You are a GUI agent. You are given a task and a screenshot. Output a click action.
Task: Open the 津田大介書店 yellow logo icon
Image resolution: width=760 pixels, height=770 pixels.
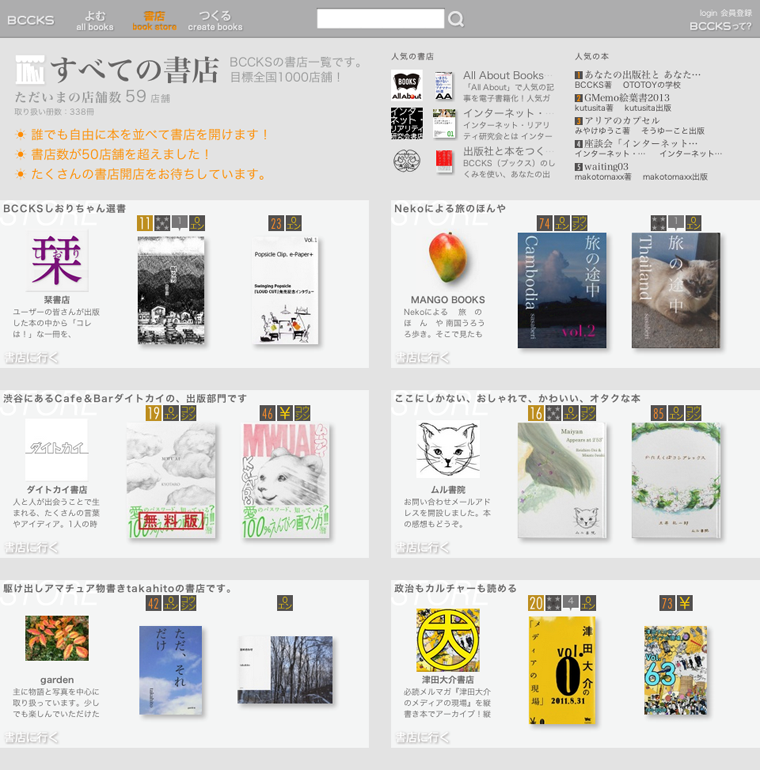447,640
